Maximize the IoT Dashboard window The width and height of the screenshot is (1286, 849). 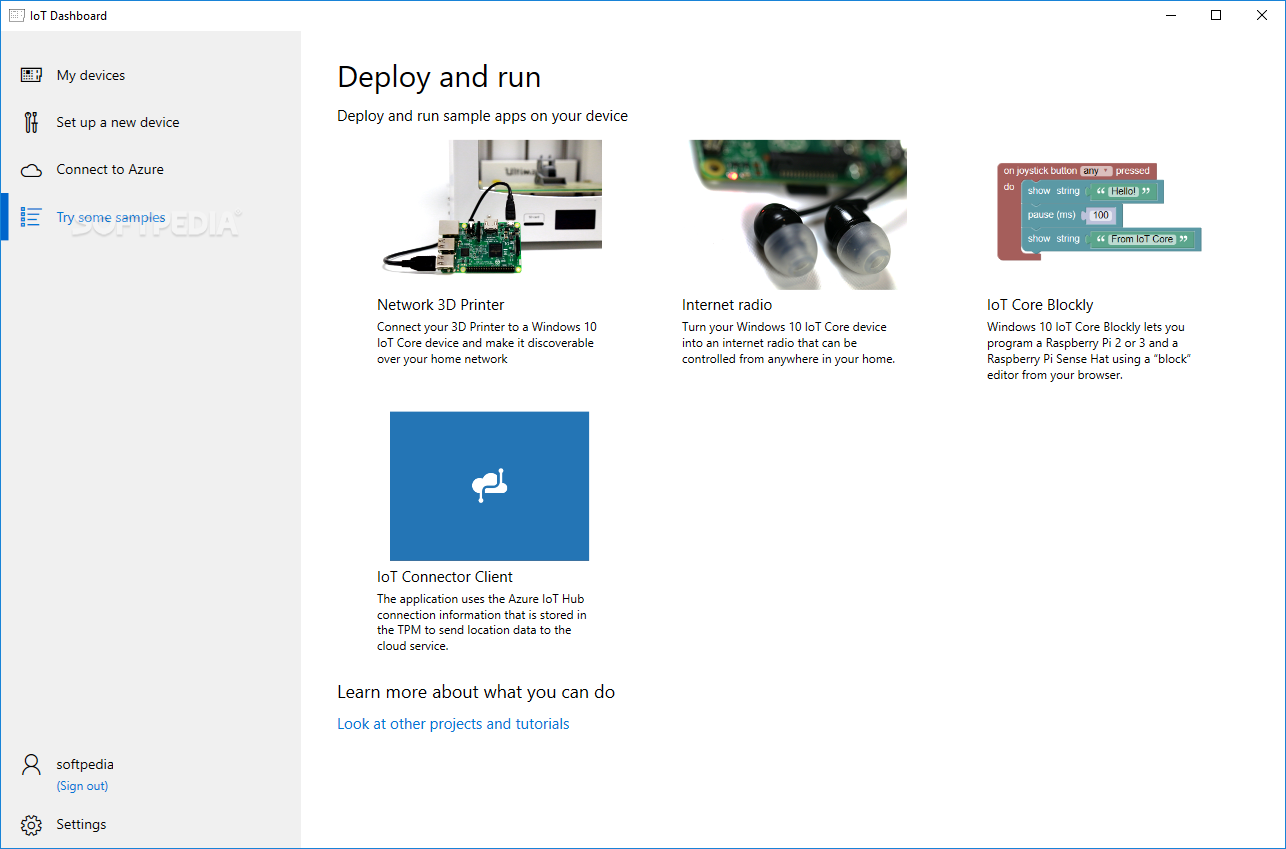[x=1216, y=15]
